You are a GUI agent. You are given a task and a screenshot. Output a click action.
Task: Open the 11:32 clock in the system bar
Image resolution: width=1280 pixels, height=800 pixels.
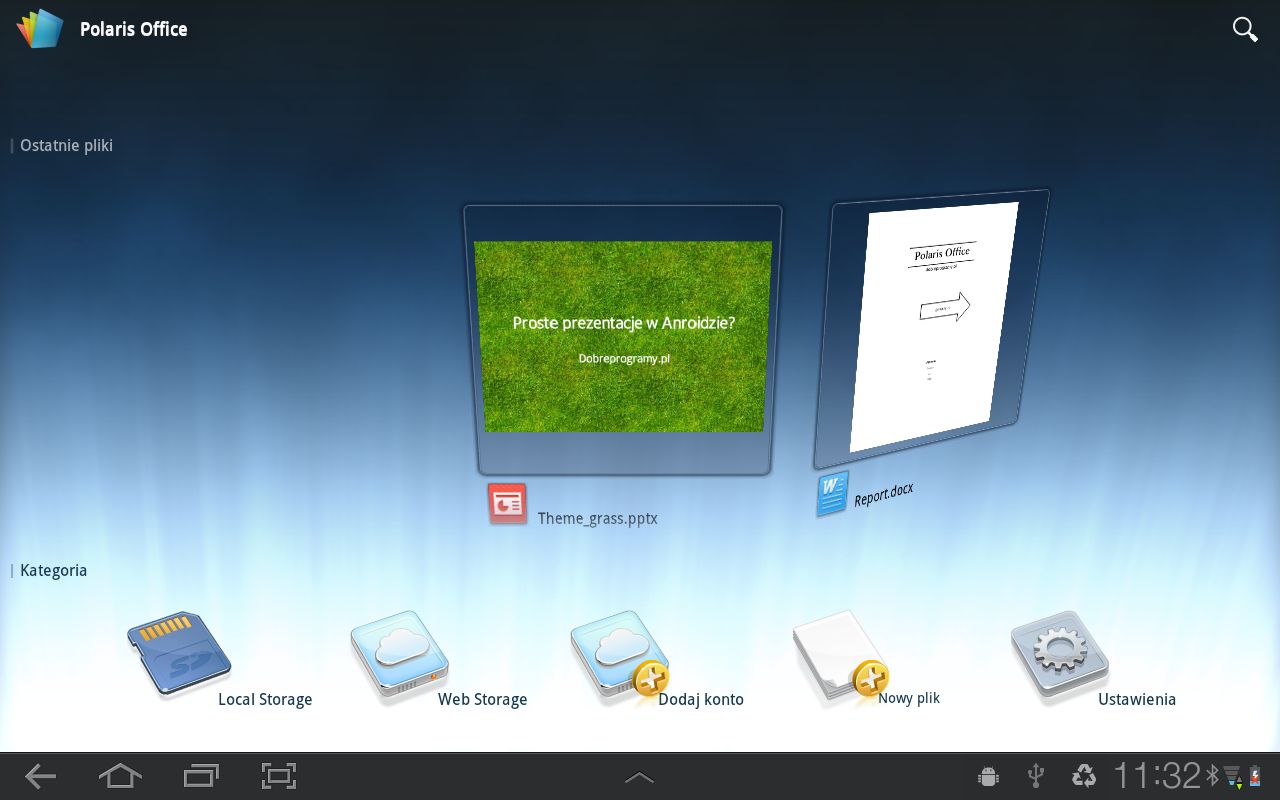pos(1157,775)
